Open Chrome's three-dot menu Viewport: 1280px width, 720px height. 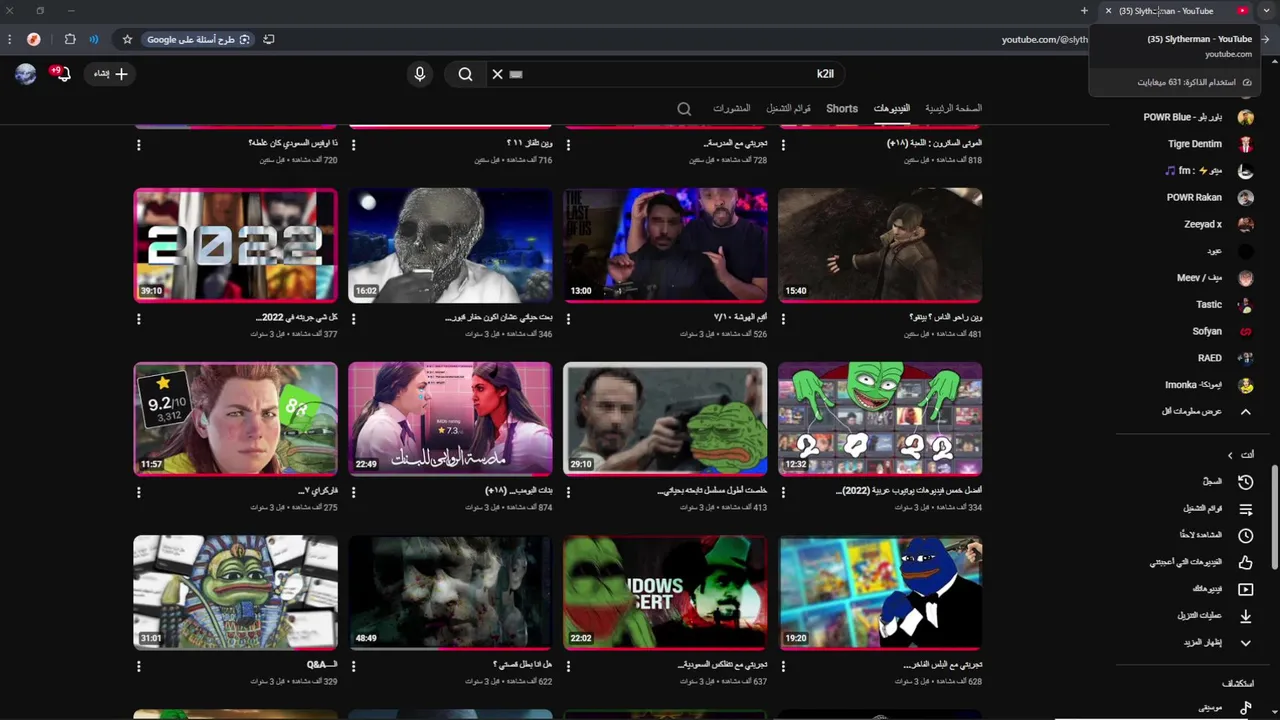click(10, 39)
